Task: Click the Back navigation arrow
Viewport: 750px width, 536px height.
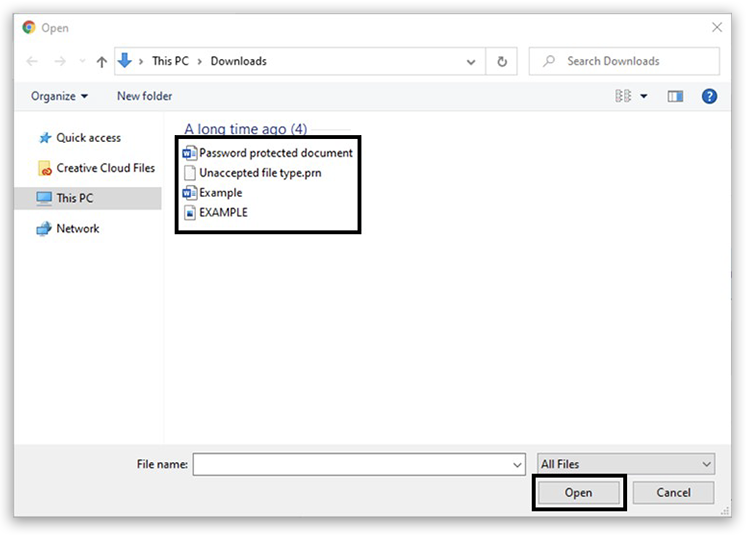Action: tap(32, 62)
